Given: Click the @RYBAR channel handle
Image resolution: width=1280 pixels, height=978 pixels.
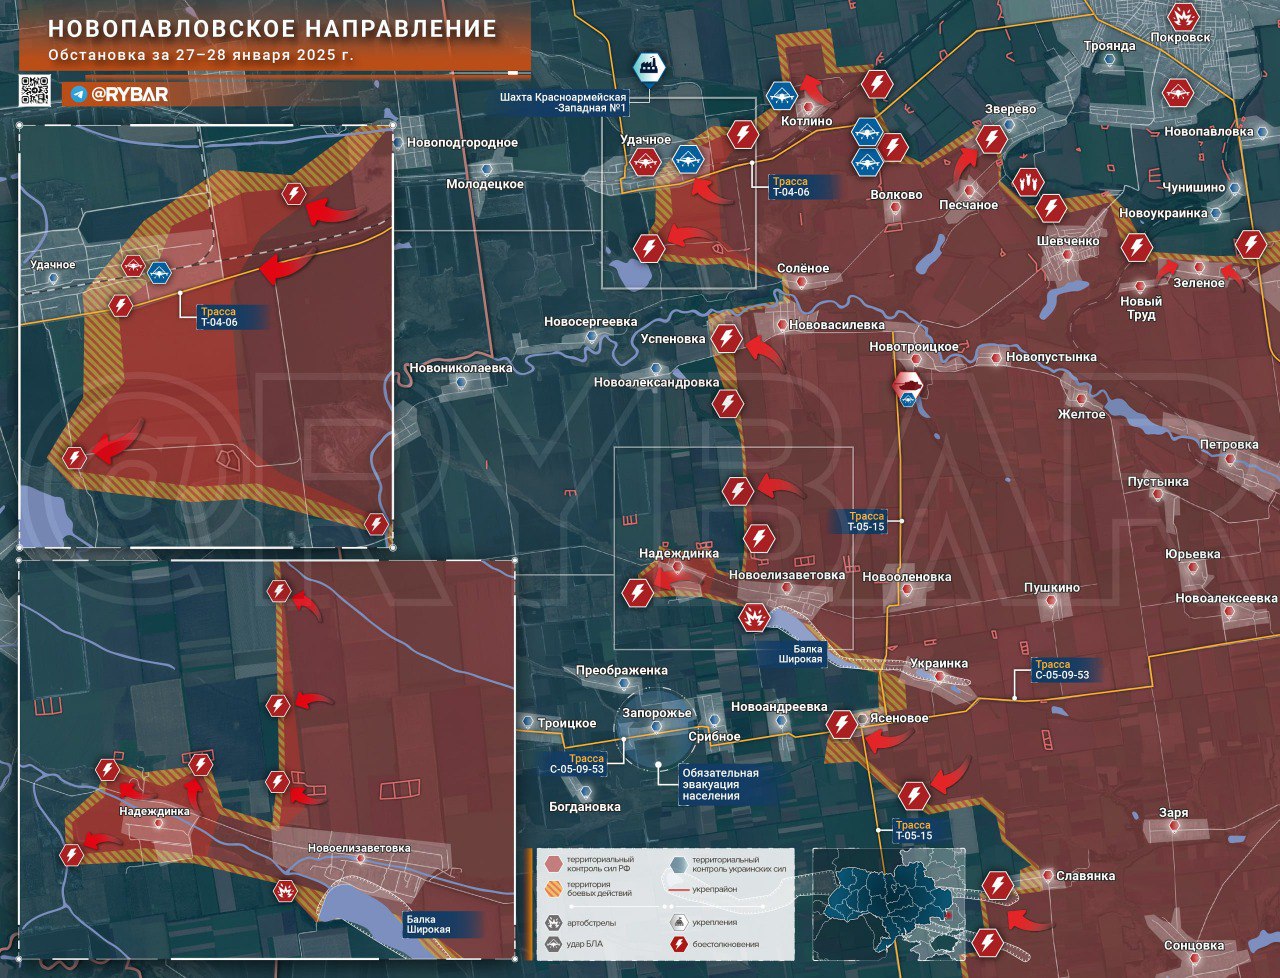Looking at the screenshot, I should pos(130,94).
